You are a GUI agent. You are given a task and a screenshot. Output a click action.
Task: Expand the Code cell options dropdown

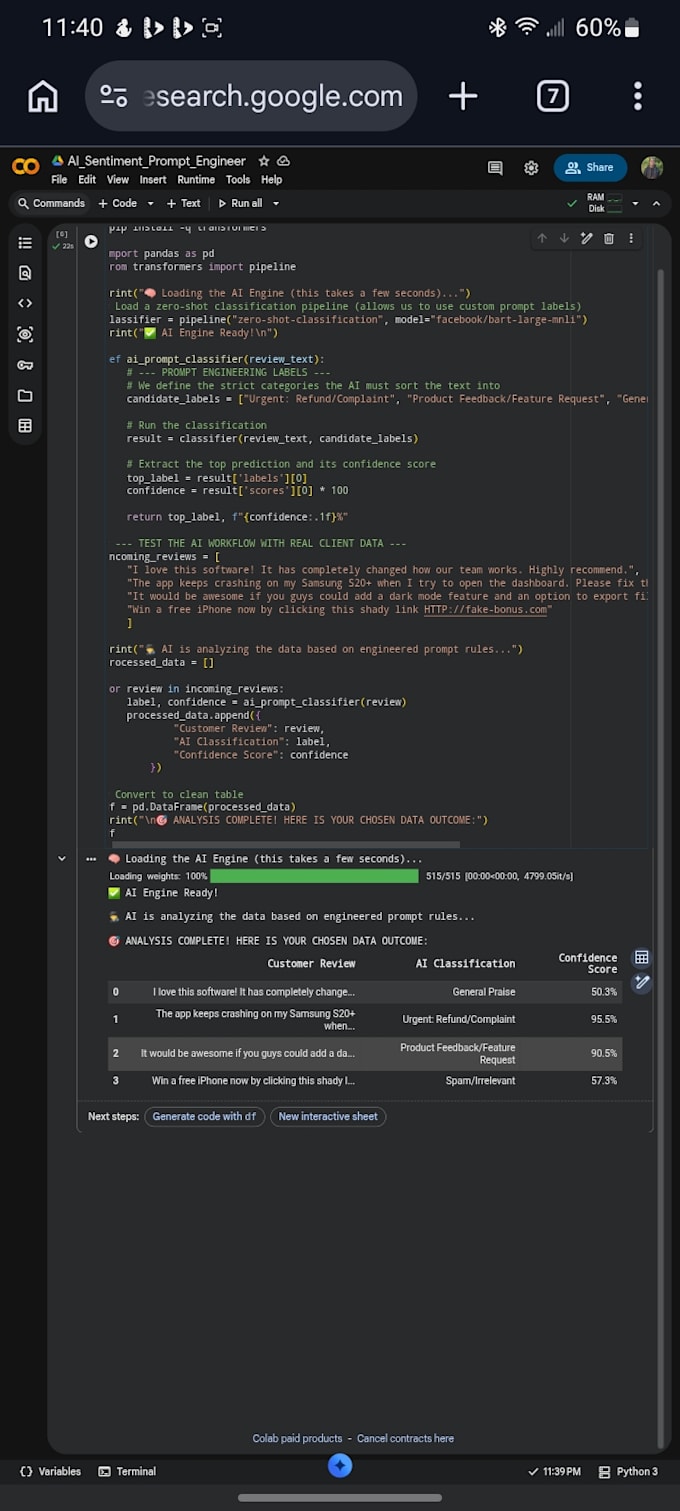click(x=151, y=203)
